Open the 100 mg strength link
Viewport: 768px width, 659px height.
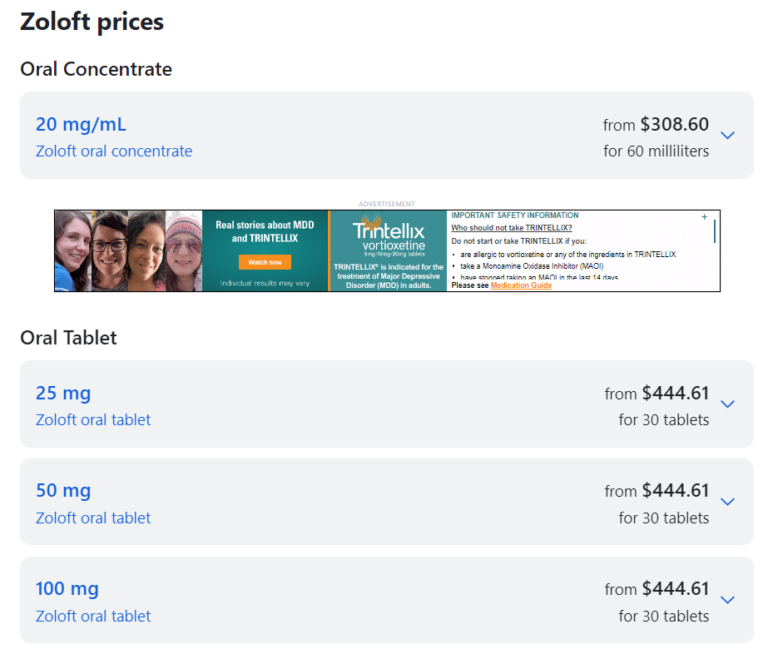(x=67, y=589)
